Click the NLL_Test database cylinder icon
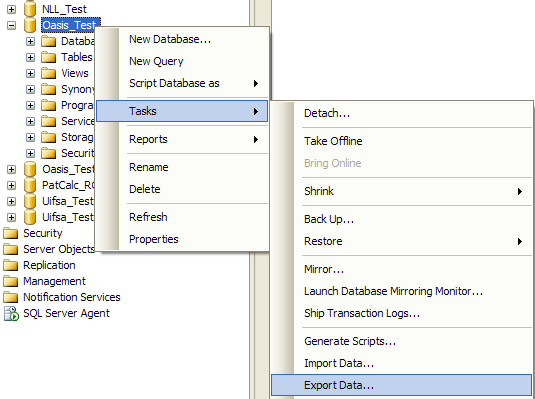The image size is (535, 399). coord(30,9)
